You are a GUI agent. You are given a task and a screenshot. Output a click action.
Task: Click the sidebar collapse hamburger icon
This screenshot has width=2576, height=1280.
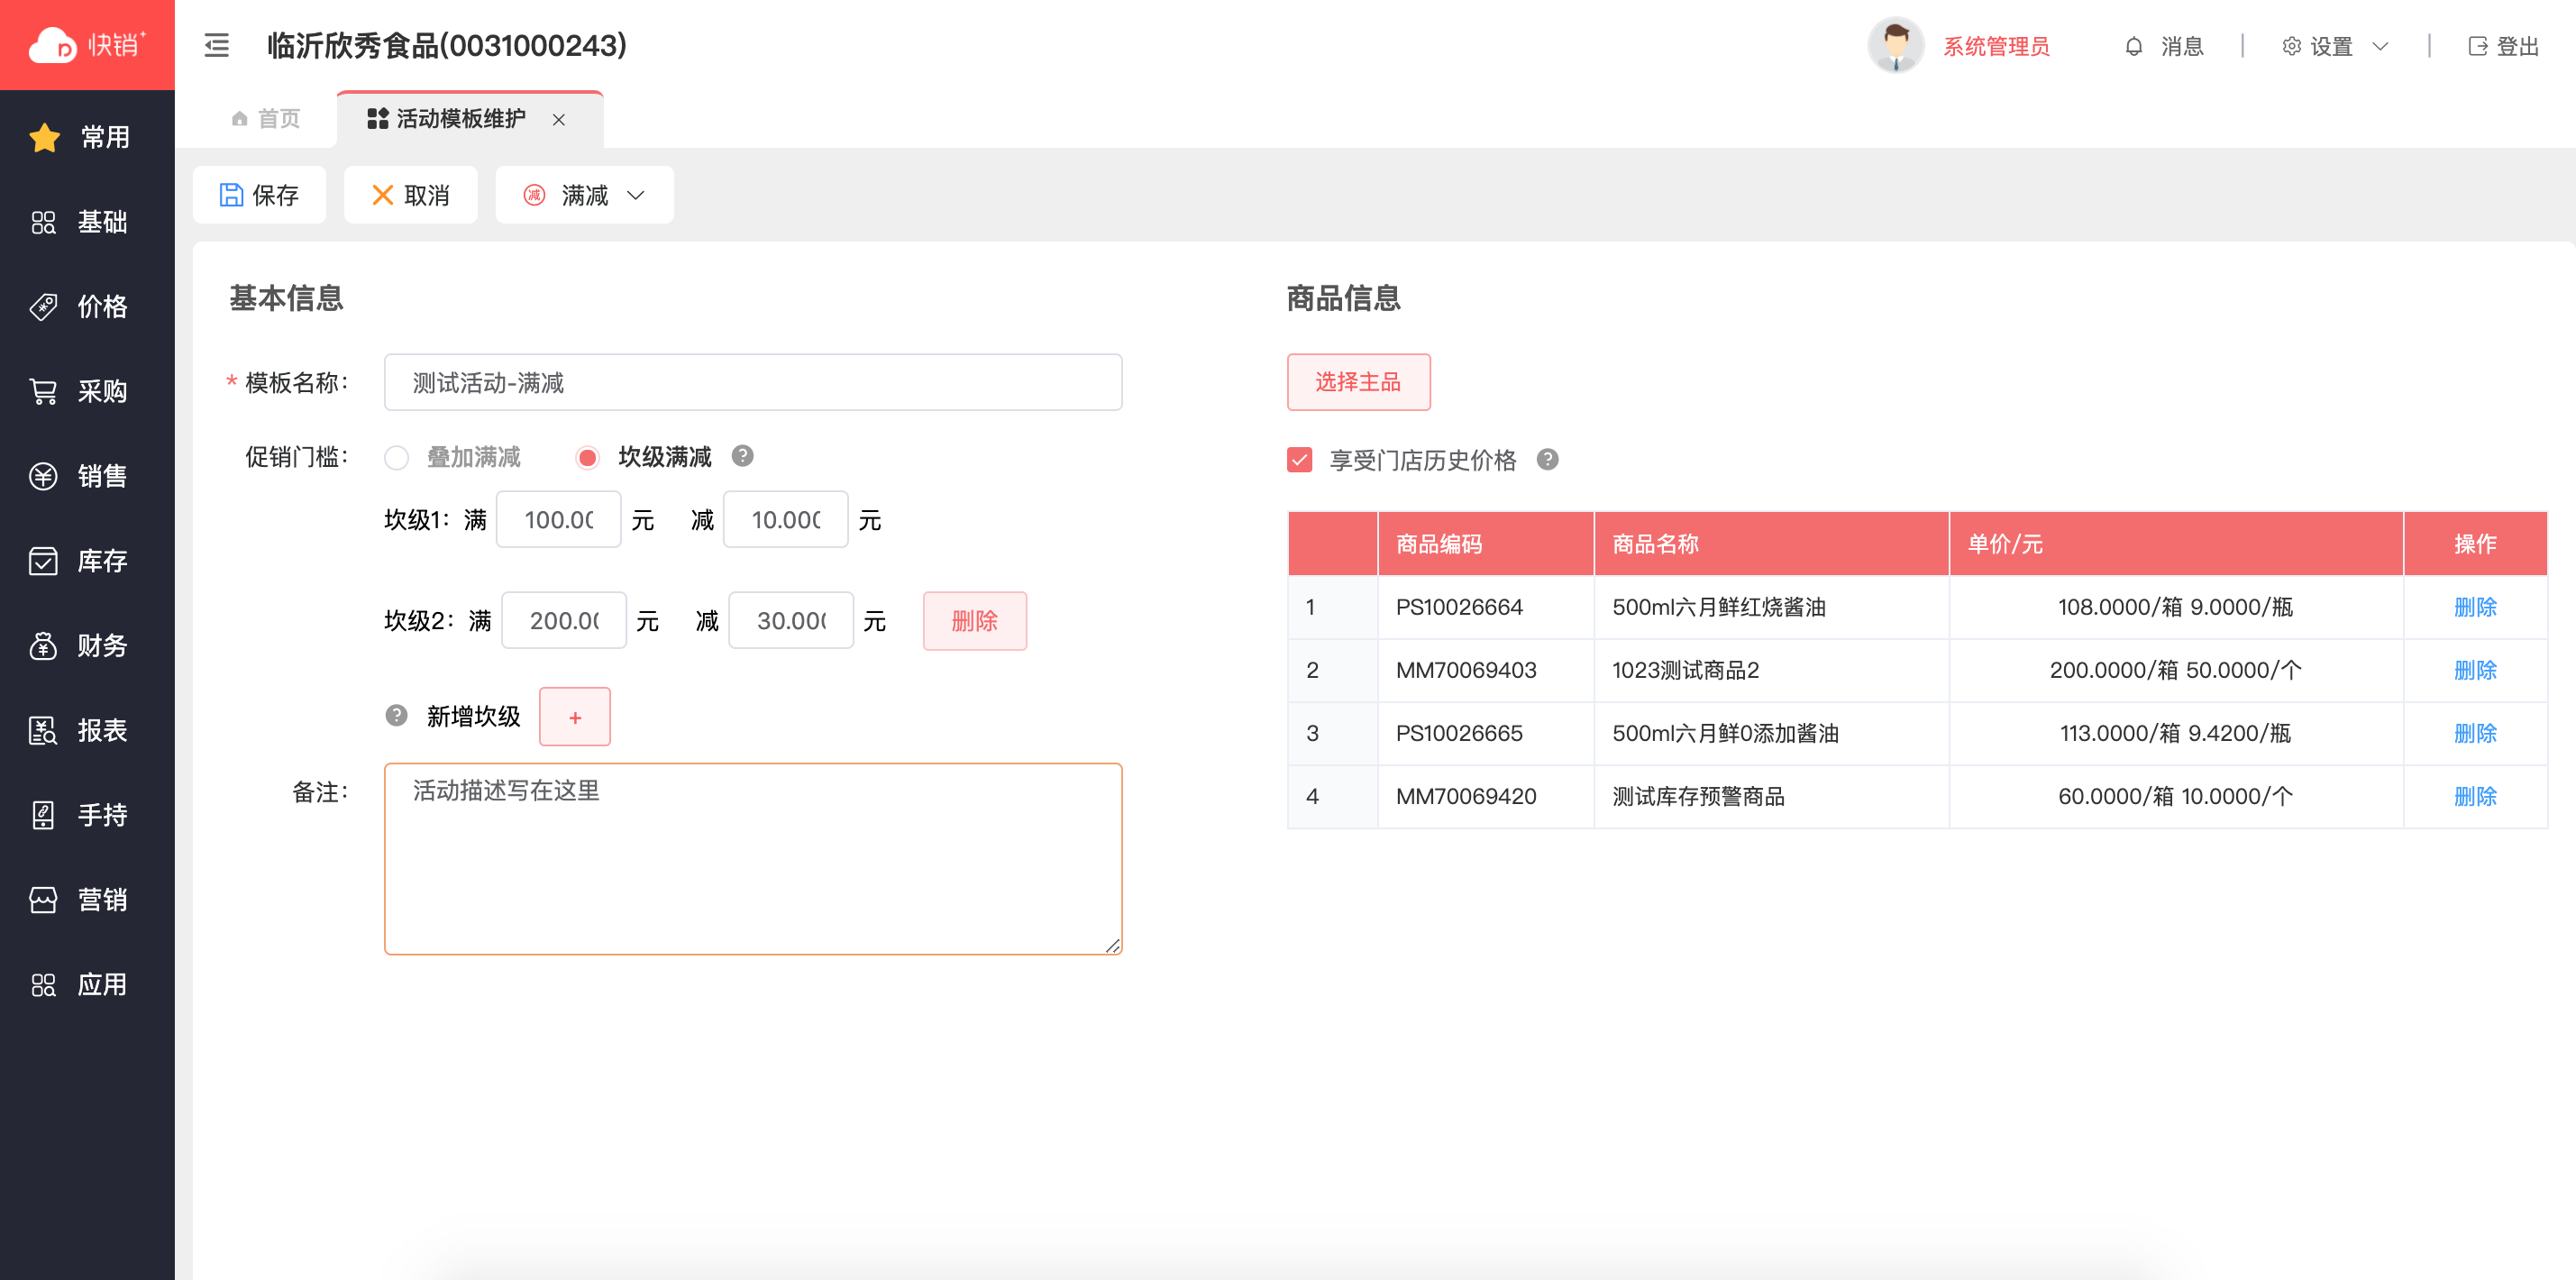(x=216, y=46)
